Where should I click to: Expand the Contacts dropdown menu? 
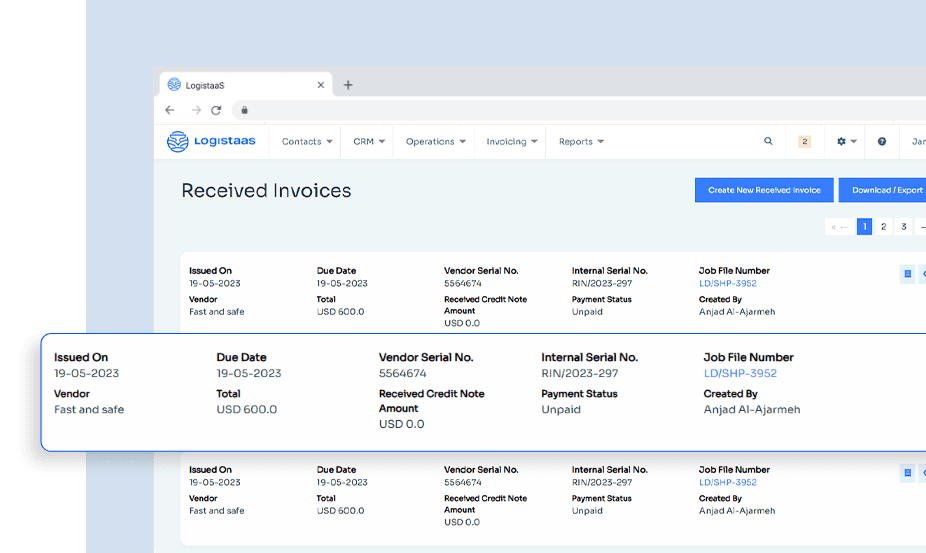(306, 142)
